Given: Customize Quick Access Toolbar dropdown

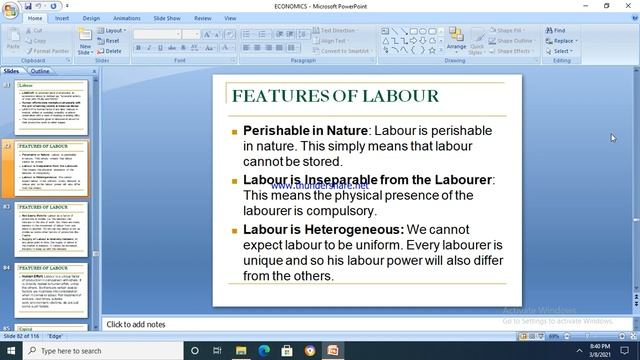Looking at the screenshot, I should pyautogui.click(x=67, y=6).
